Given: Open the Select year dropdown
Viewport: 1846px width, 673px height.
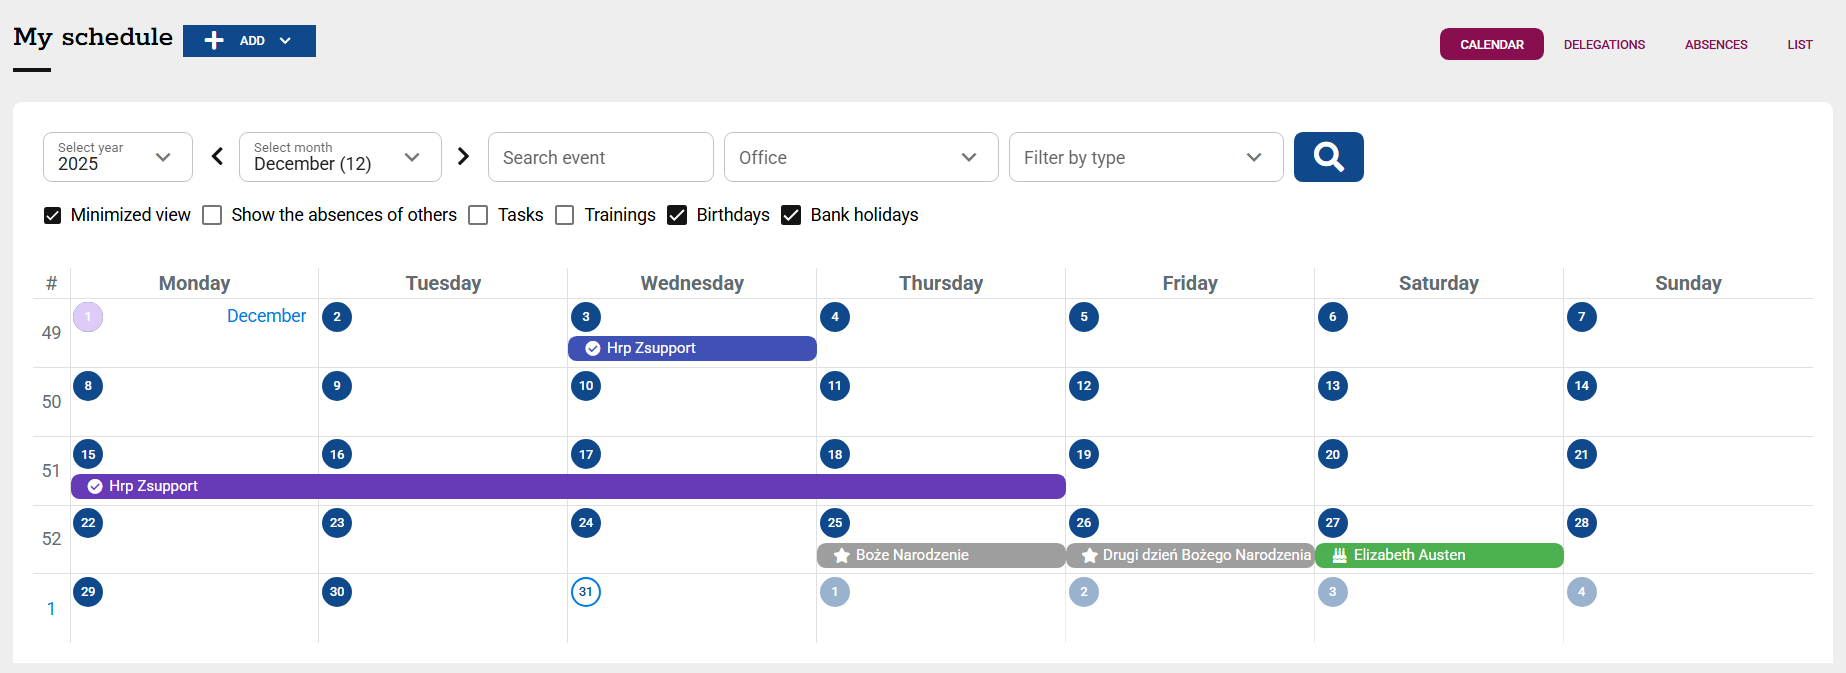Looking at the screenshot, I should click(118, 157).
